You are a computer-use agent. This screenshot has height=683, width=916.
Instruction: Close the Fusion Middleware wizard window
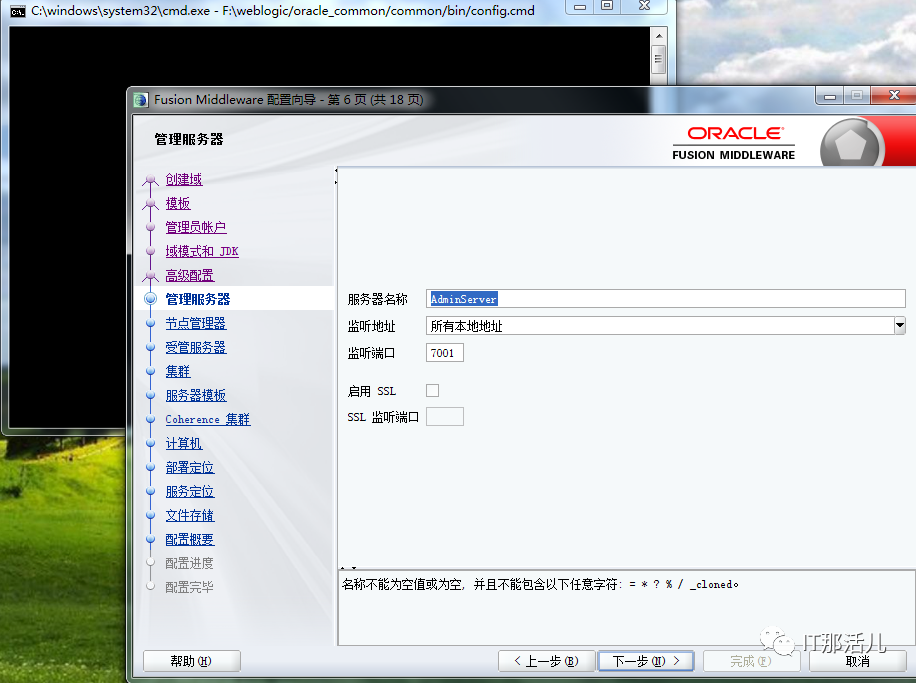pos(894,95)
